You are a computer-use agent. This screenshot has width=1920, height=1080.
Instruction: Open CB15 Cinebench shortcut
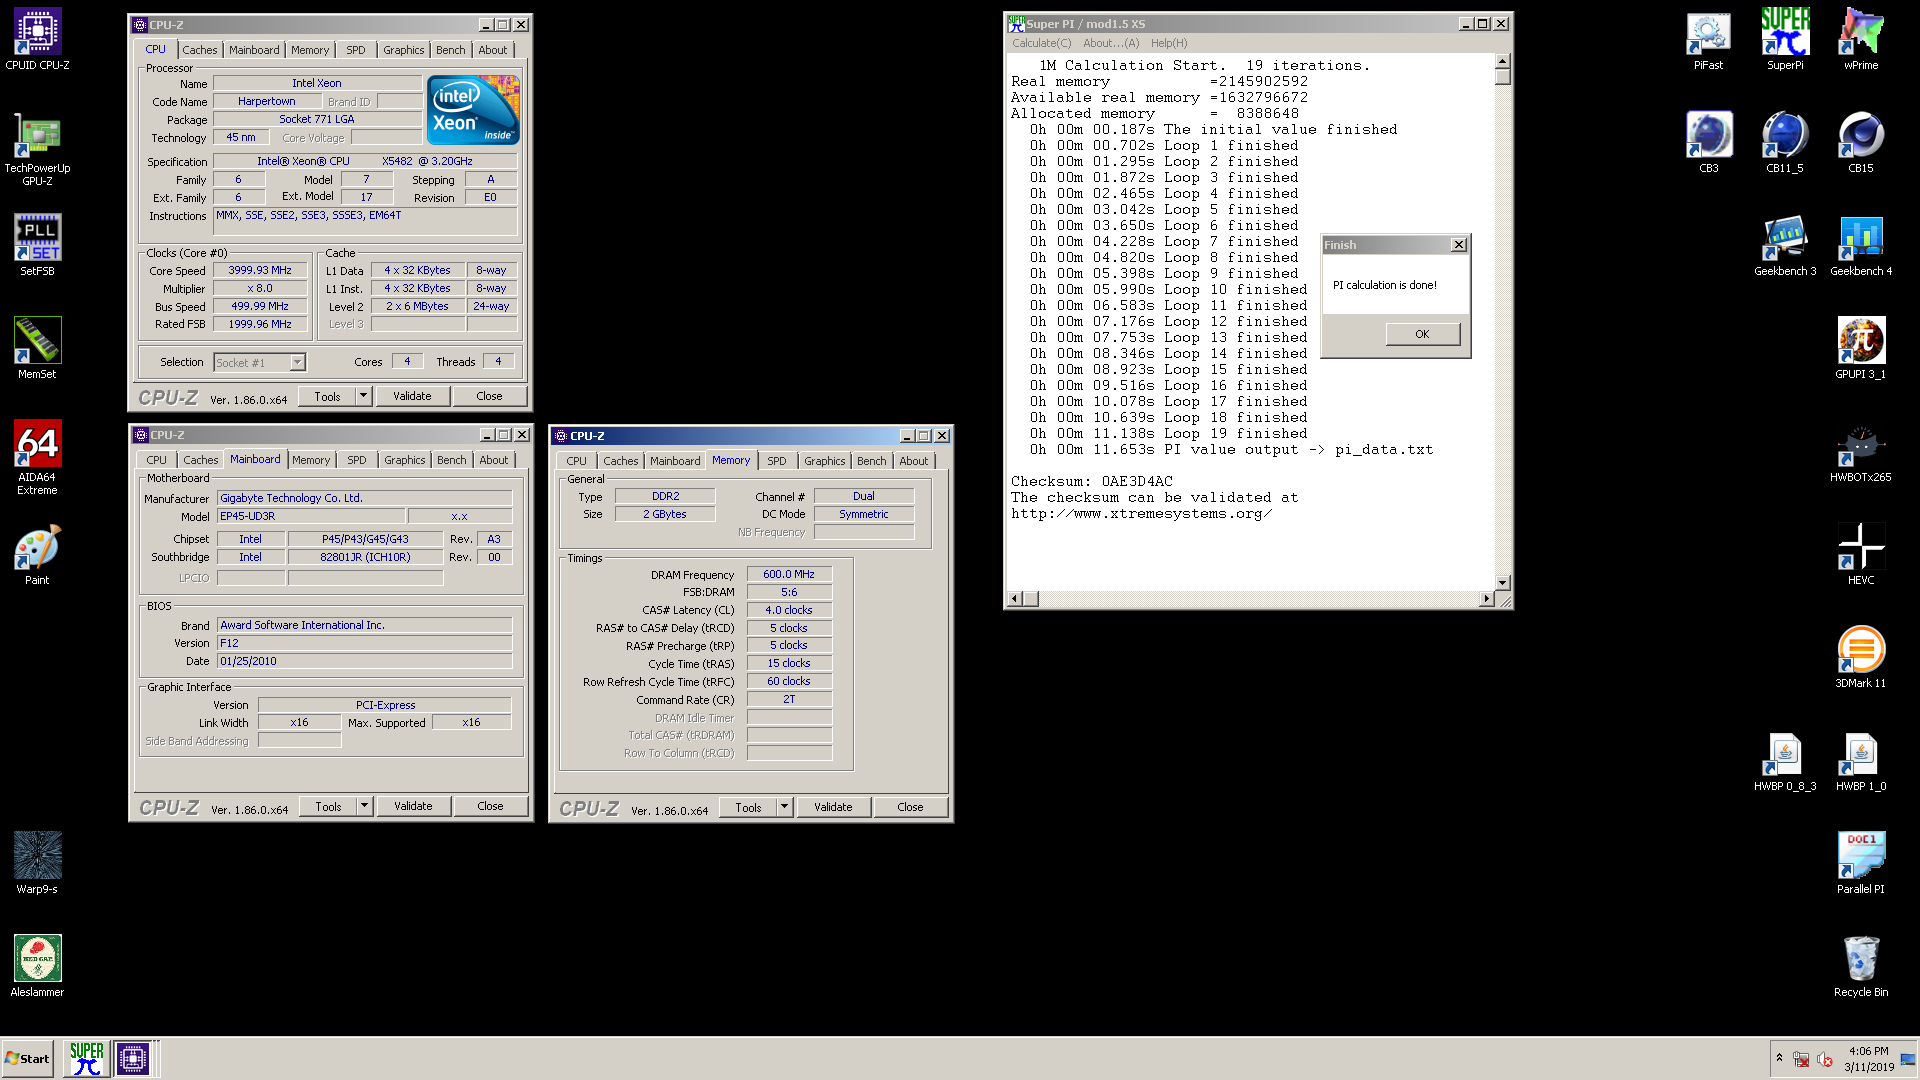pos(1861,142)
